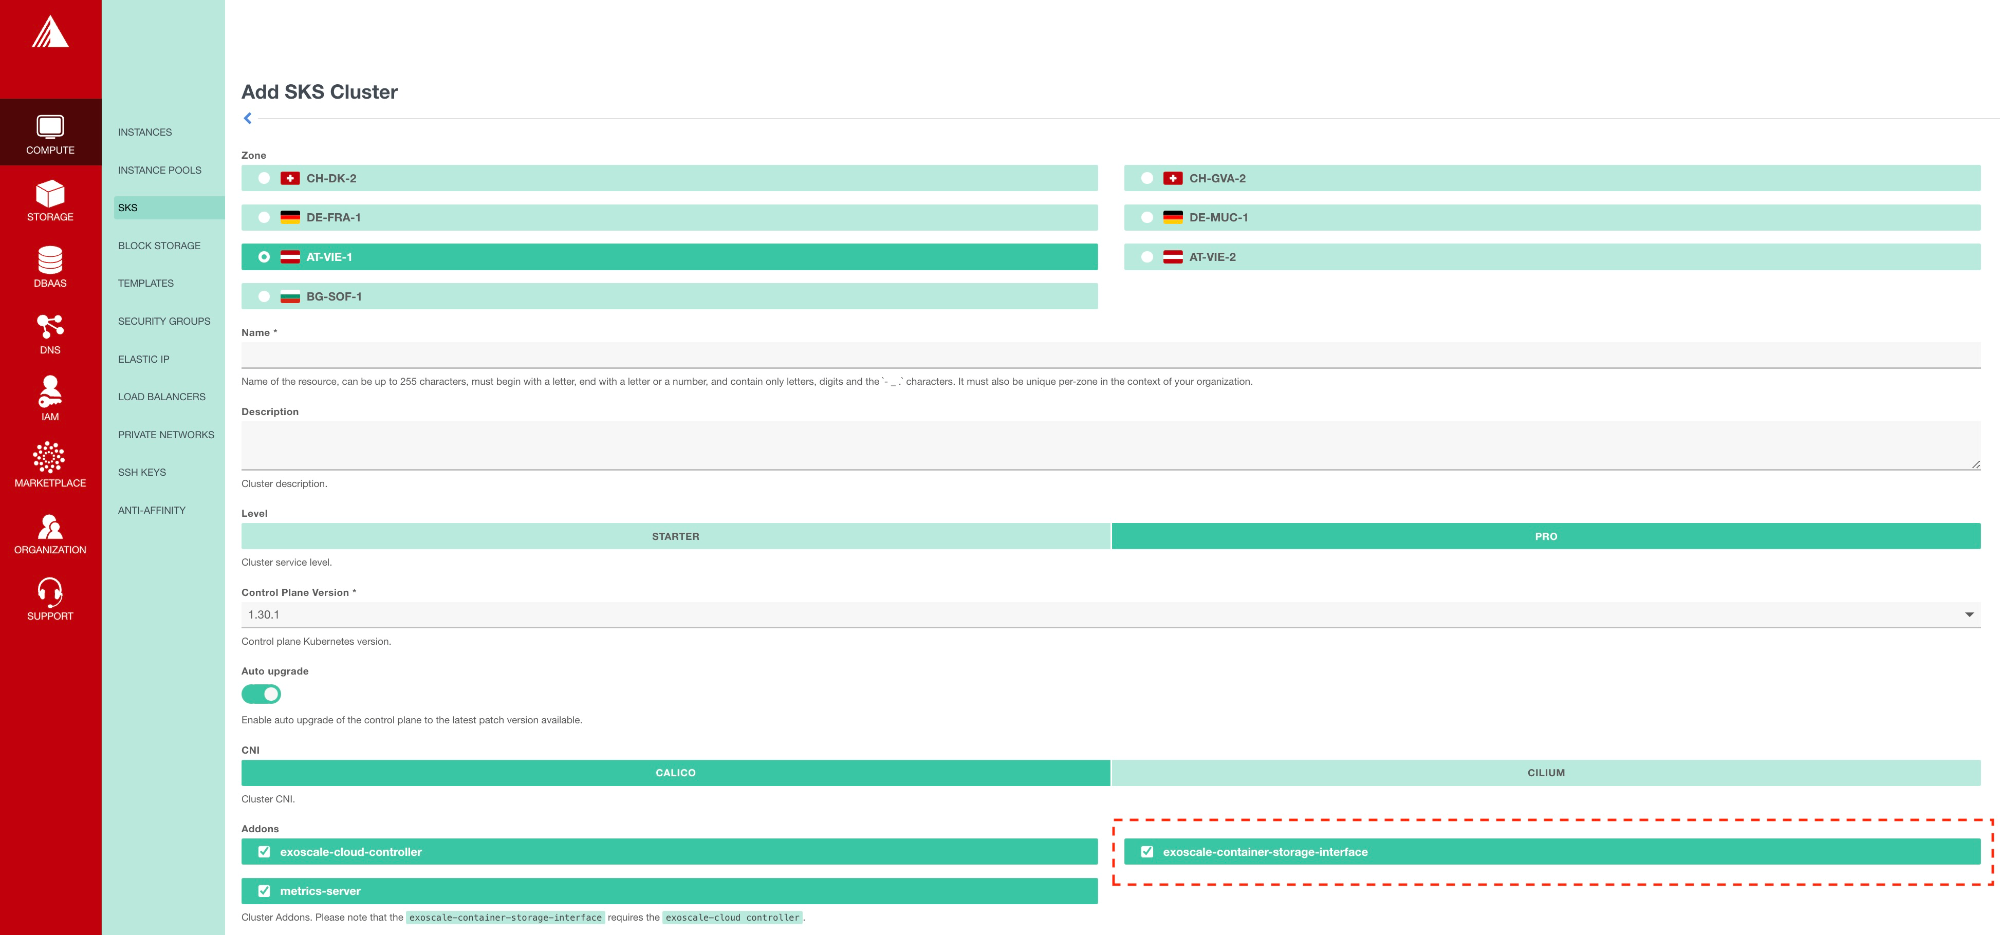Open Private Networks in the submenu

[166, 435]
